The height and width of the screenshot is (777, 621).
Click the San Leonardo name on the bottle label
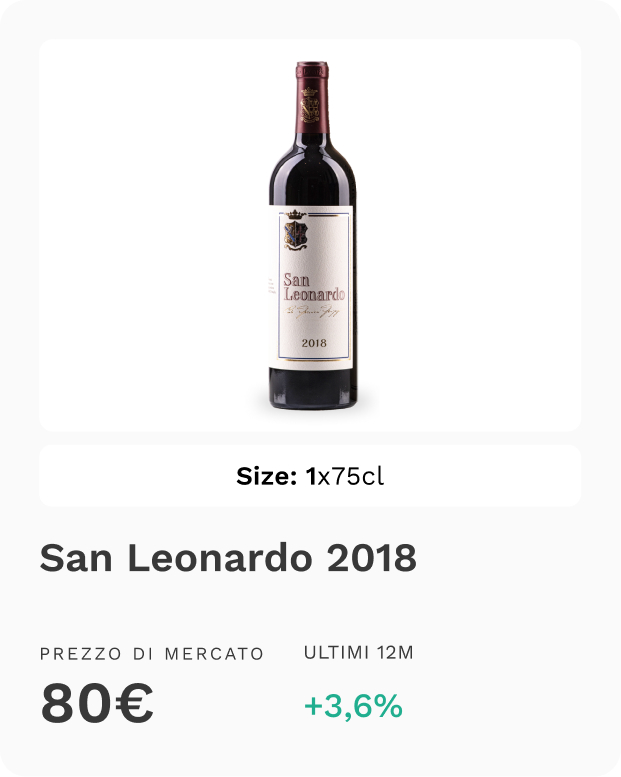tap(313, 287)
